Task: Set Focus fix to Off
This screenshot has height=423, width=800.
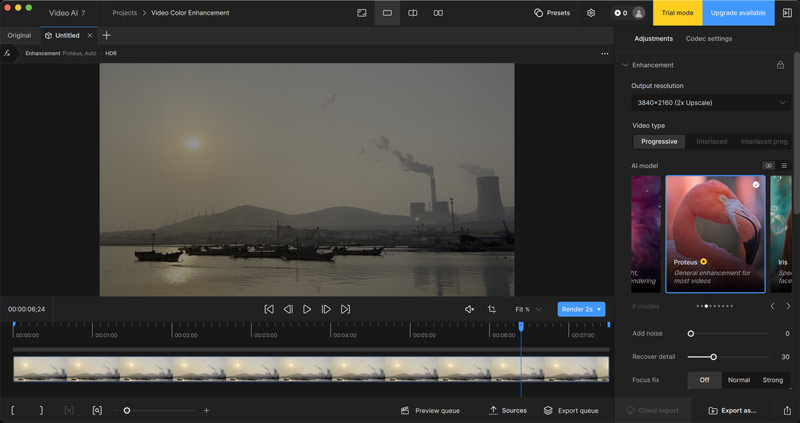Action: point(705,380)
